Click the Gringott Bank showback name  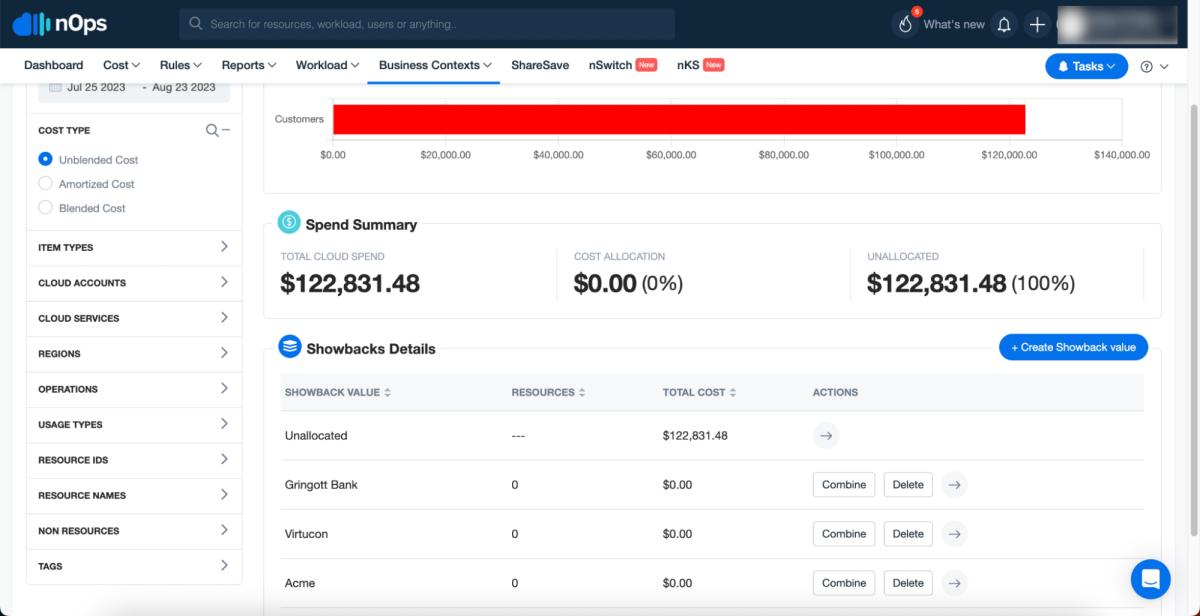click(x=321, y=485)
